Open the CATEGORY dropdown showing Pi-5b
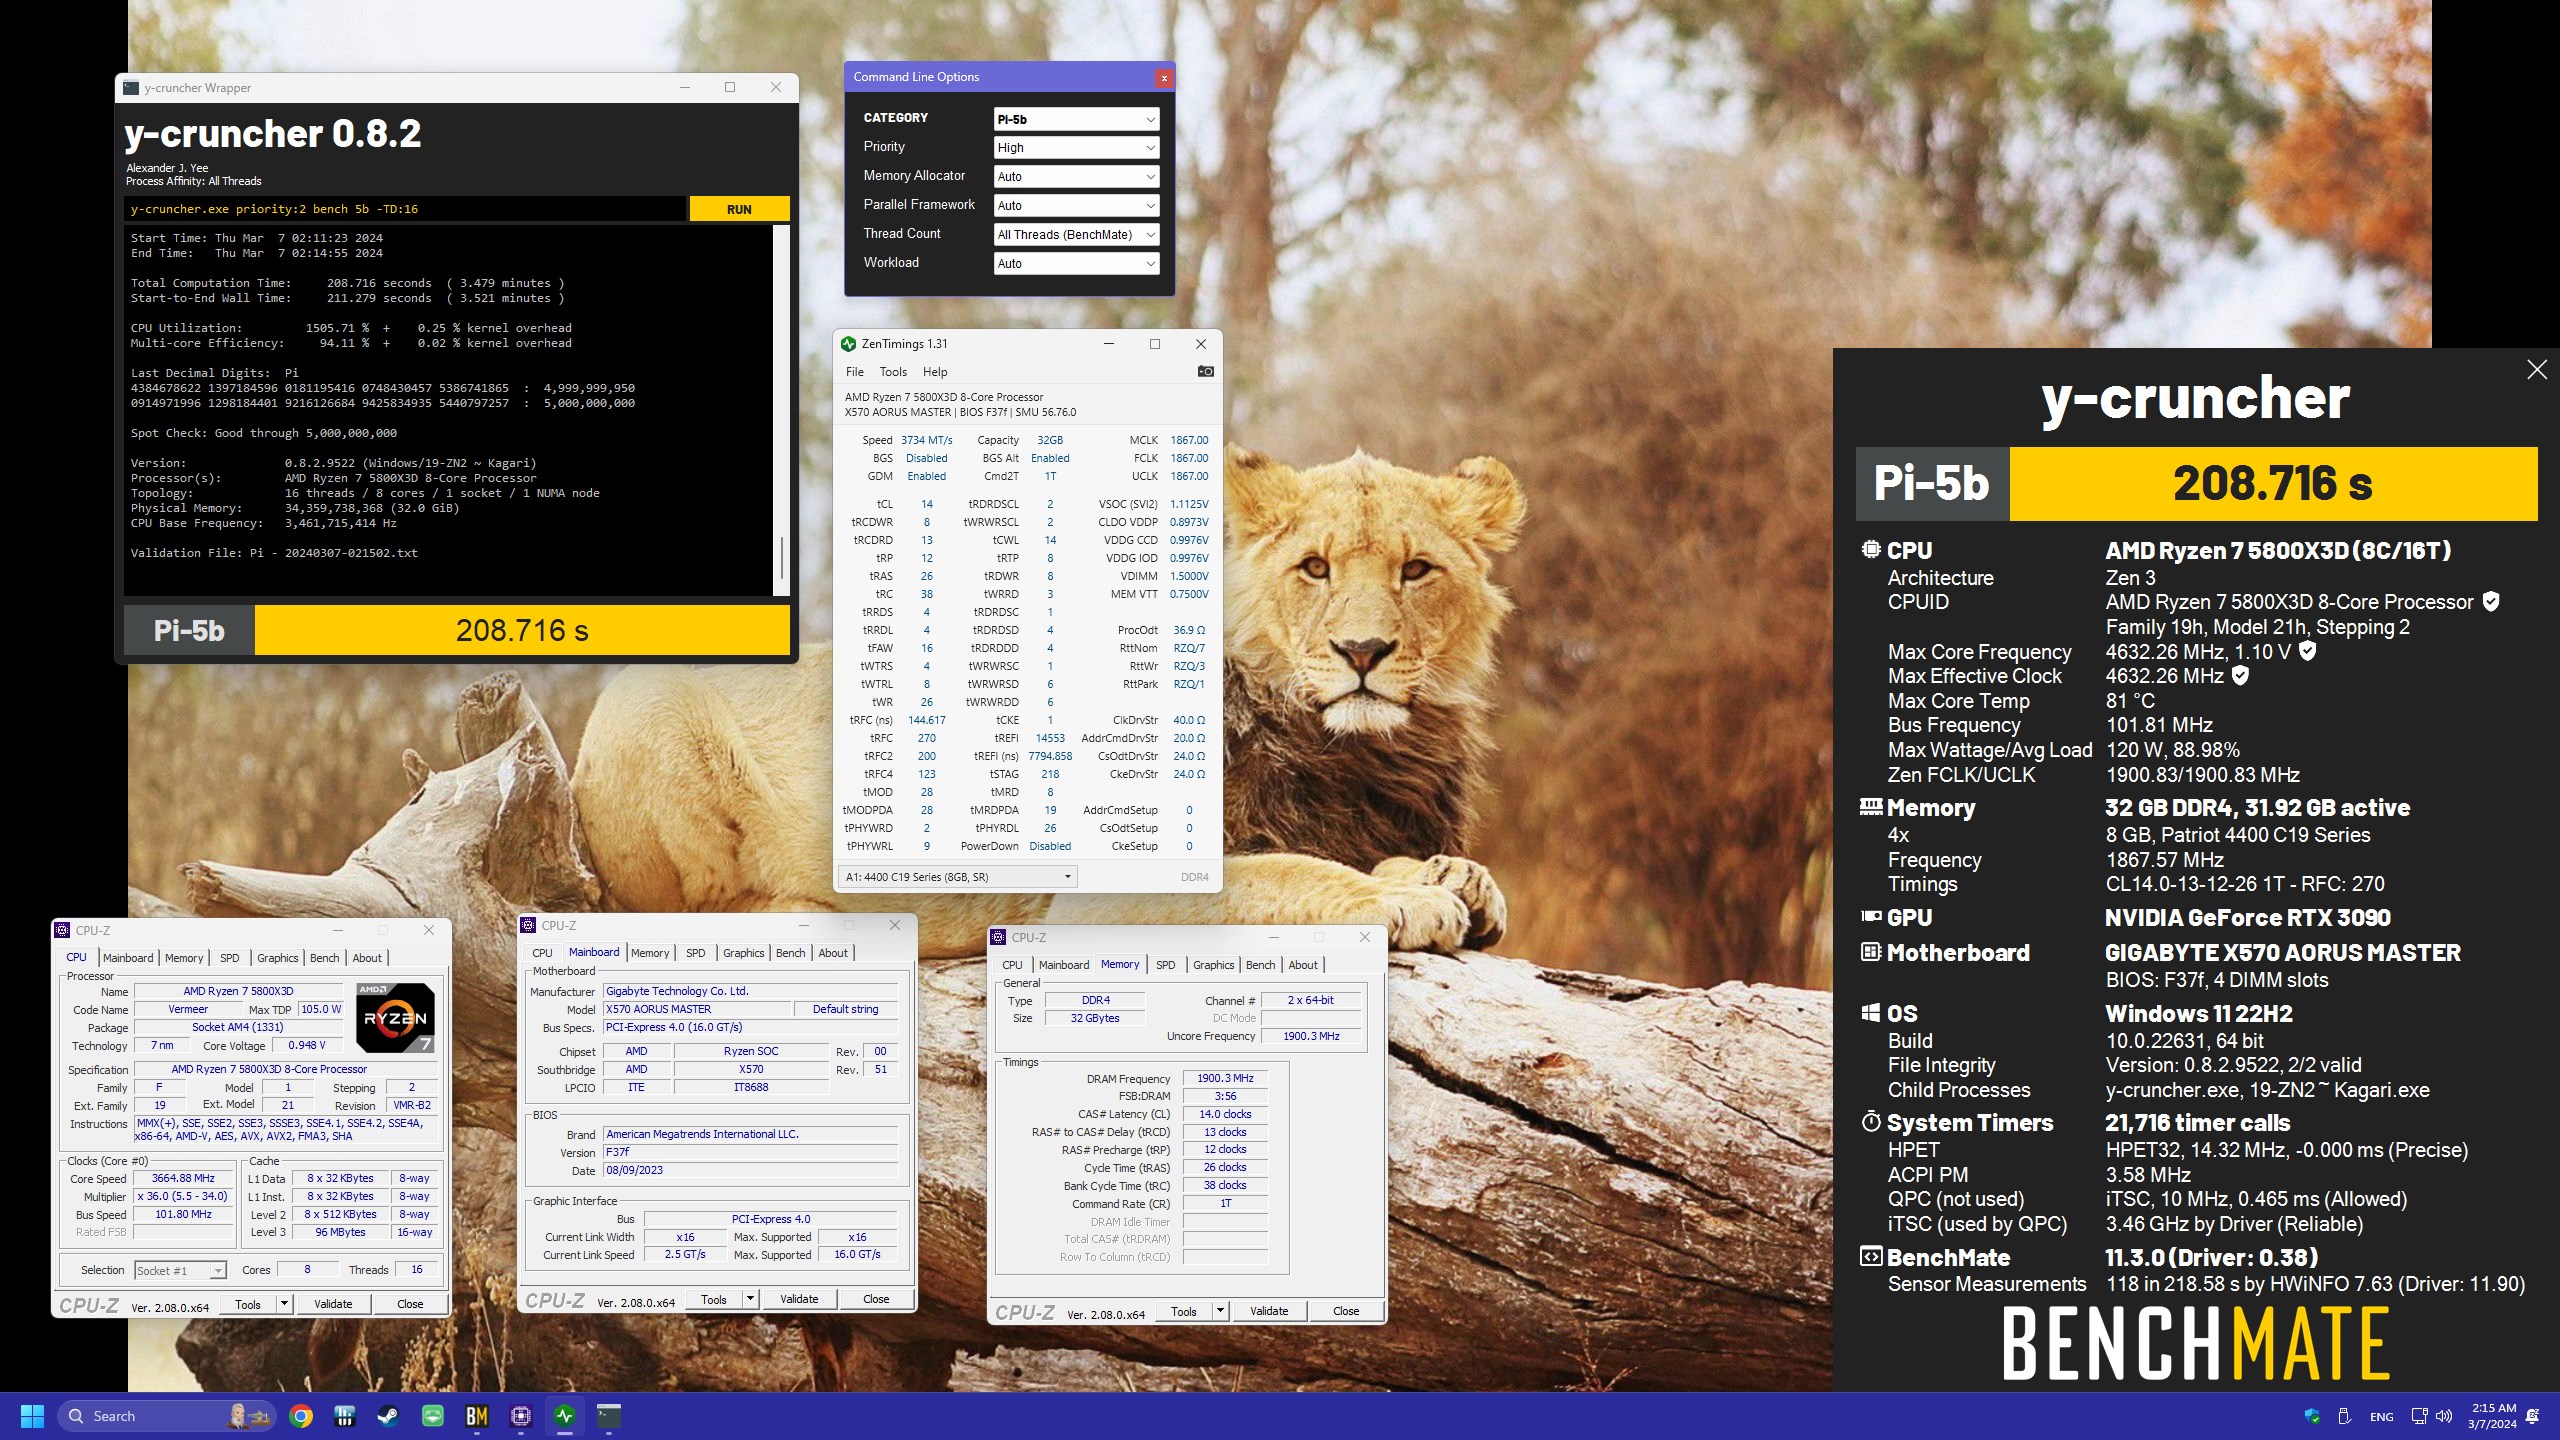2560x1440 pixels. click(x=1076, y=119)
